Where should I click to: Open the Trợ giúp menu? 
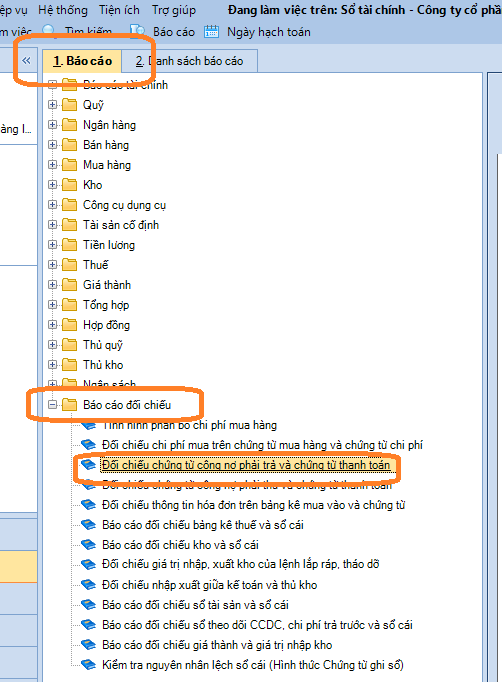[174, 10]
